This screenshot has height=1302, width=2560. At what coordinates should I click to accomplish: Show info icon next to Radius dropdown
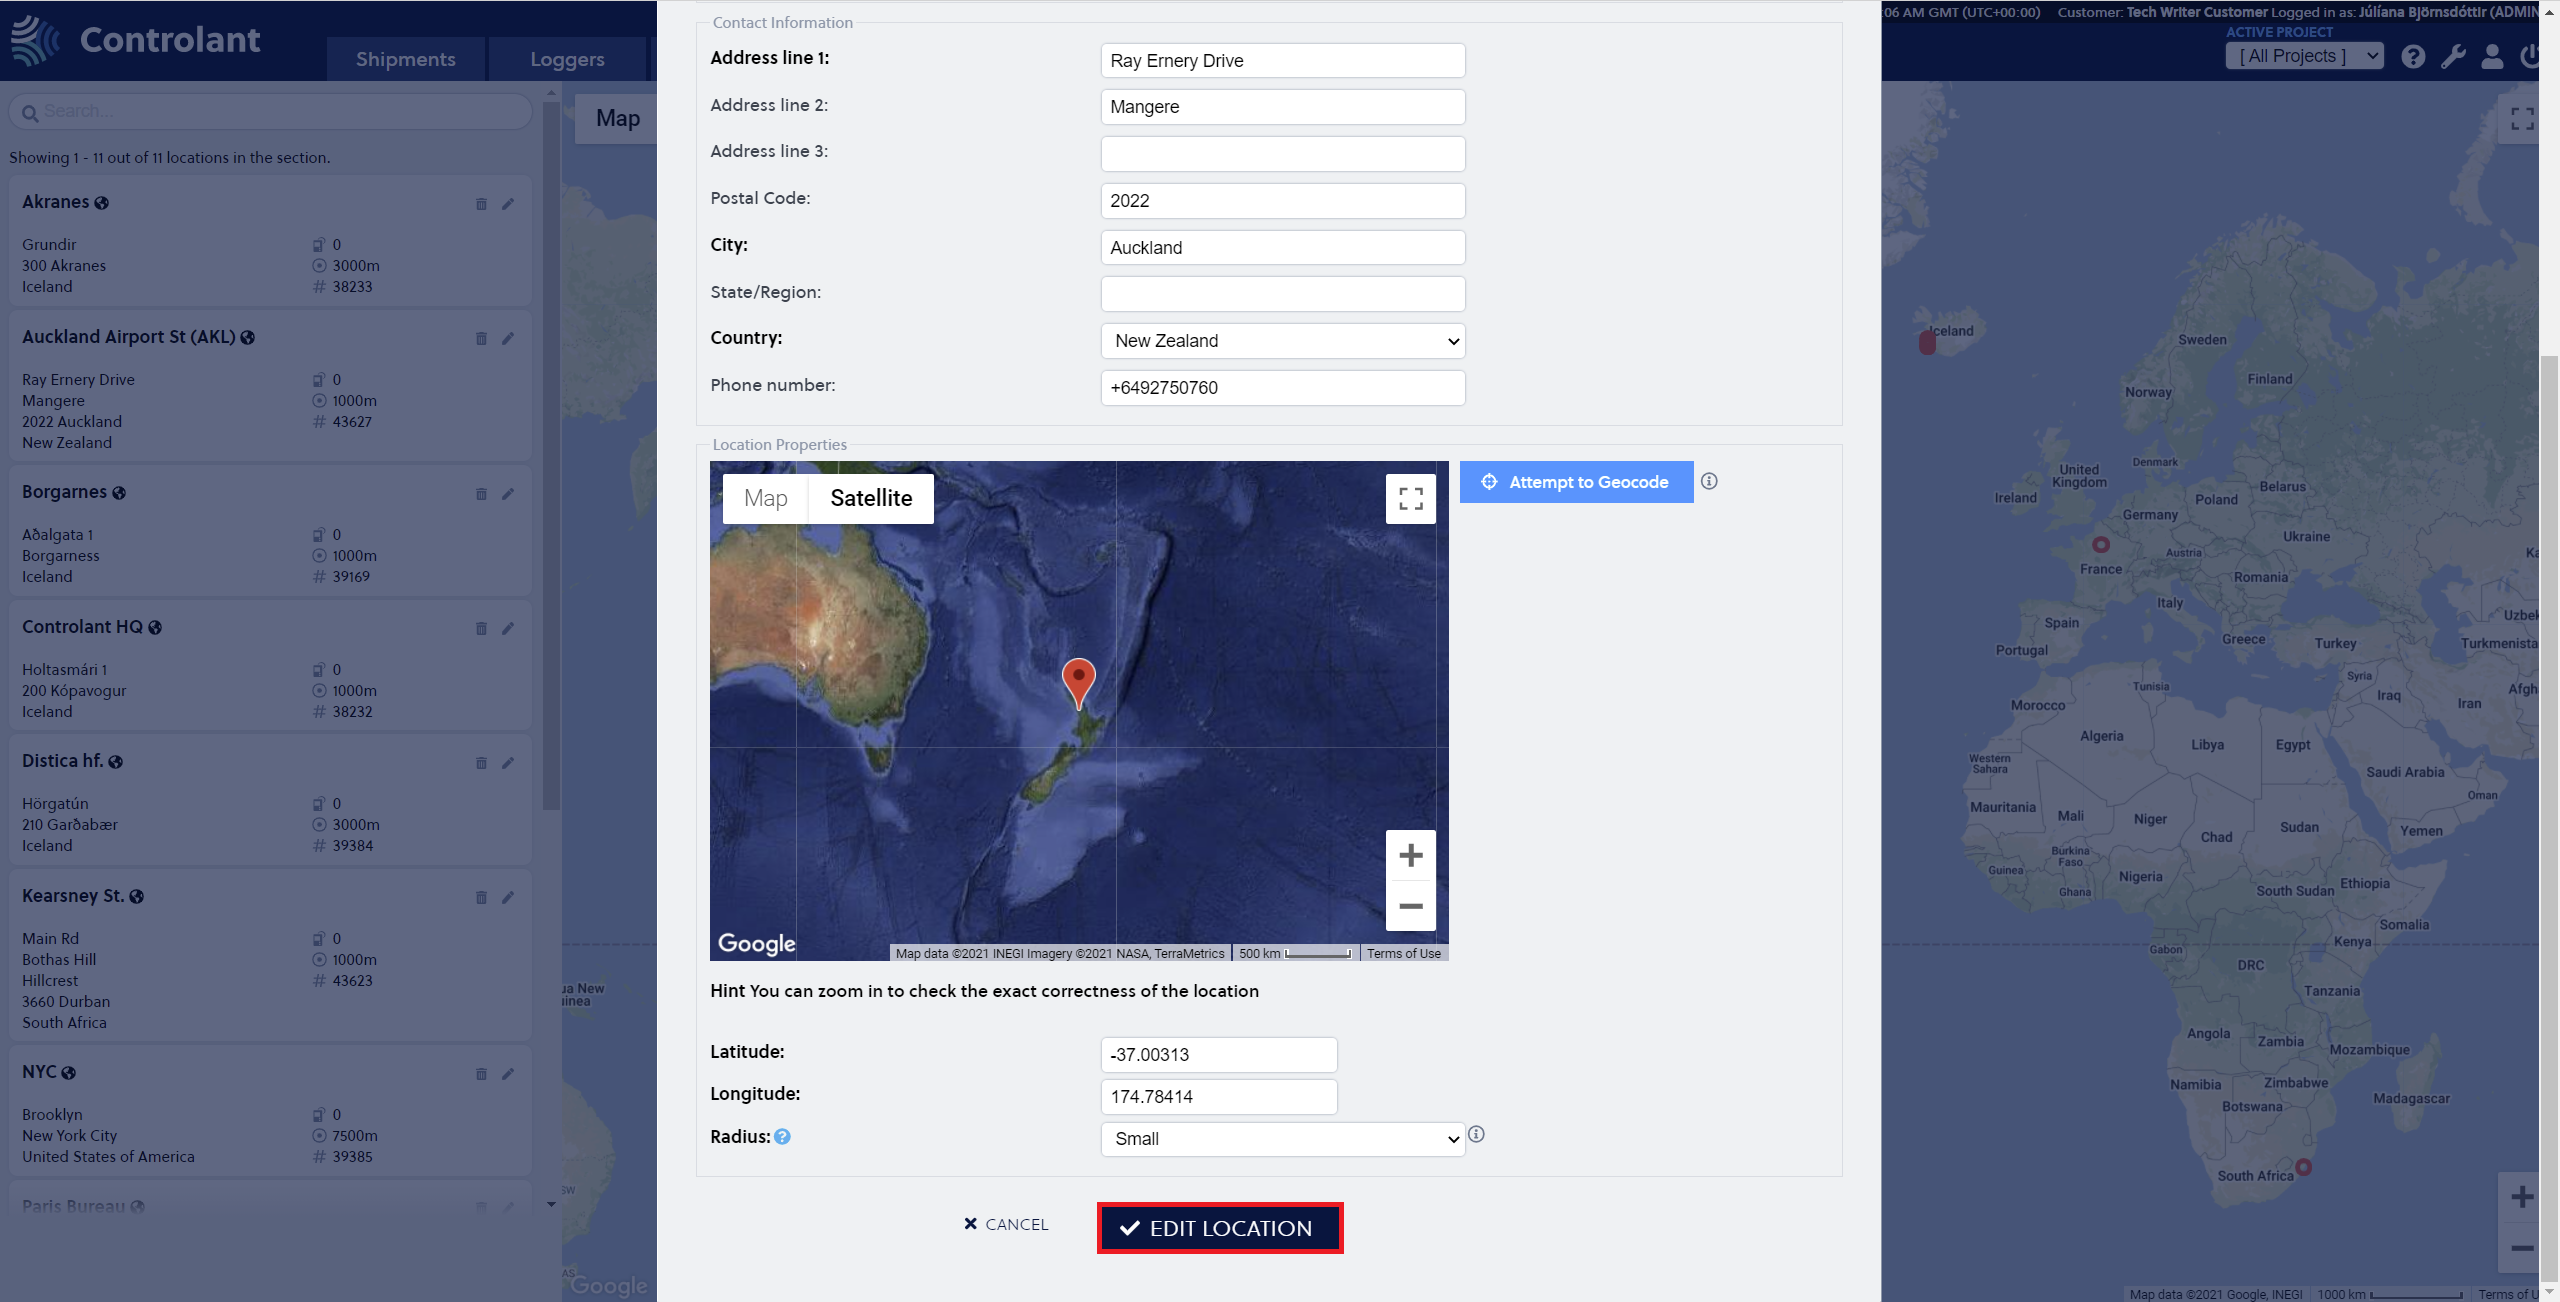[1476, 1134]
